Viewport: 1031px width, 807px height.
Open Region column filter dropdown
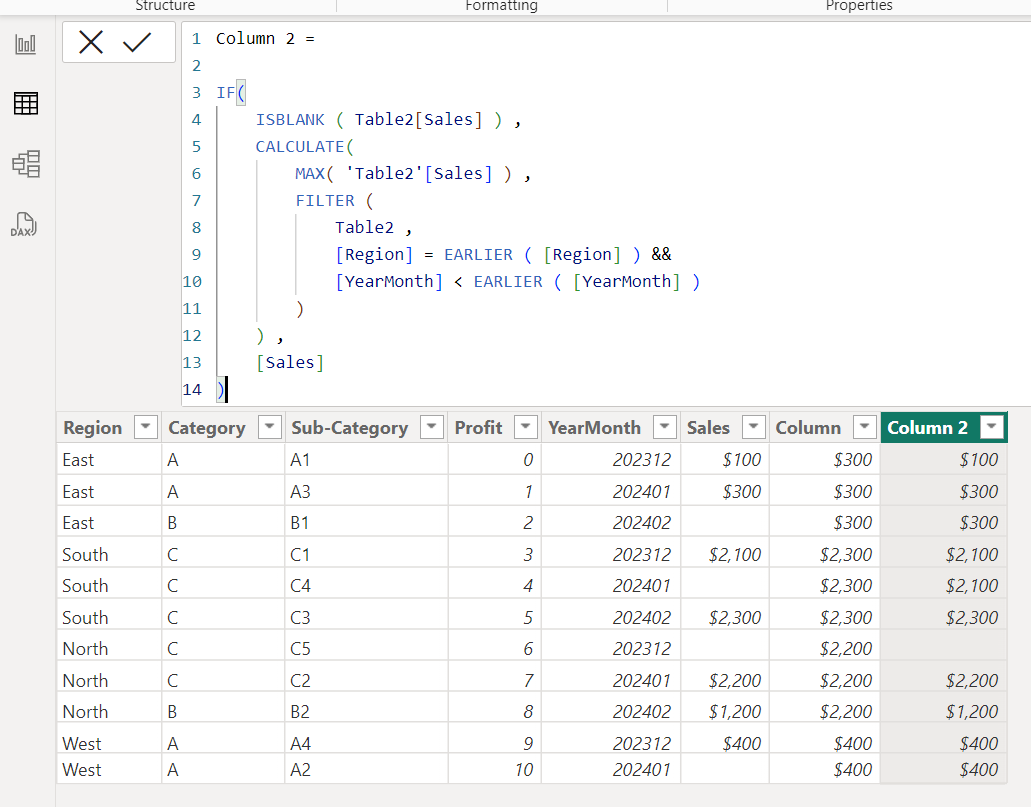tap(145, 427)
